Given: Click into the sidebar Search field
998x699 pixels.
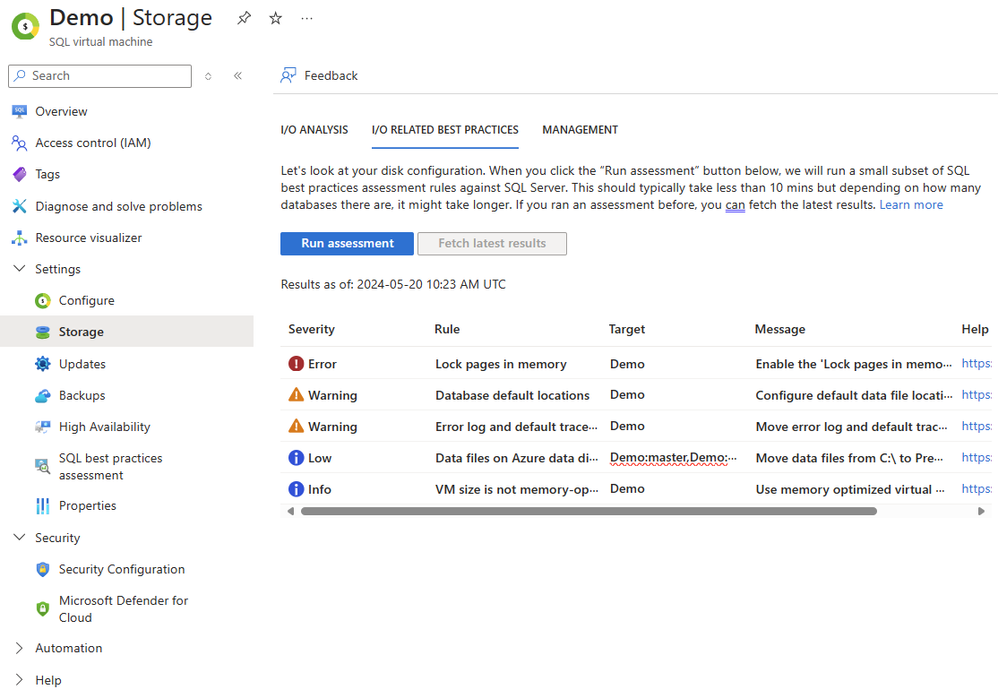Looking at the screenshot, I should (x=100, y=76).
